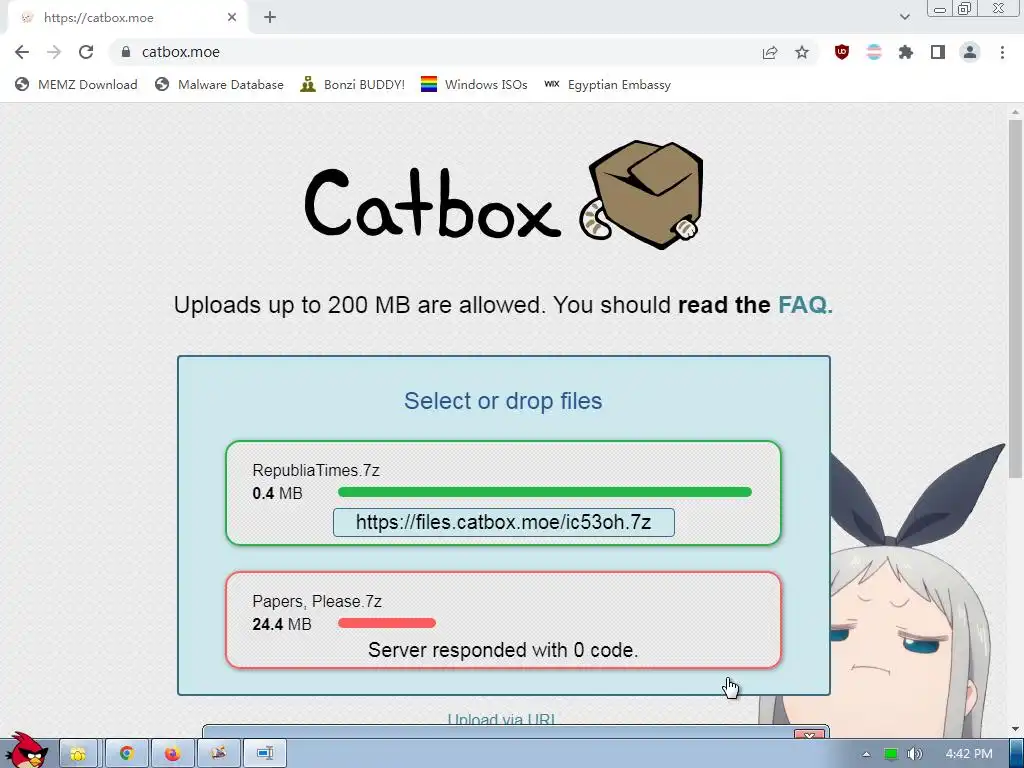1024x768 pixels.
Task: Click the page vertical scrollbar thumb
Action: (x=1015, y=298)
